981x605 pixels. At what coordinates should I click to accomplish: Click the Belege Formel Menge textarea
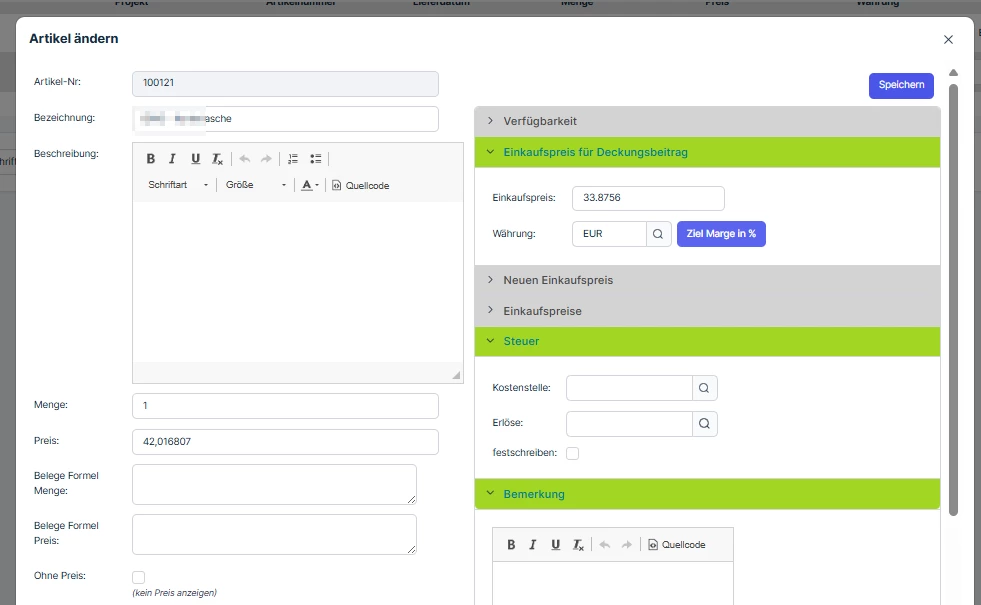pos(275,484)
